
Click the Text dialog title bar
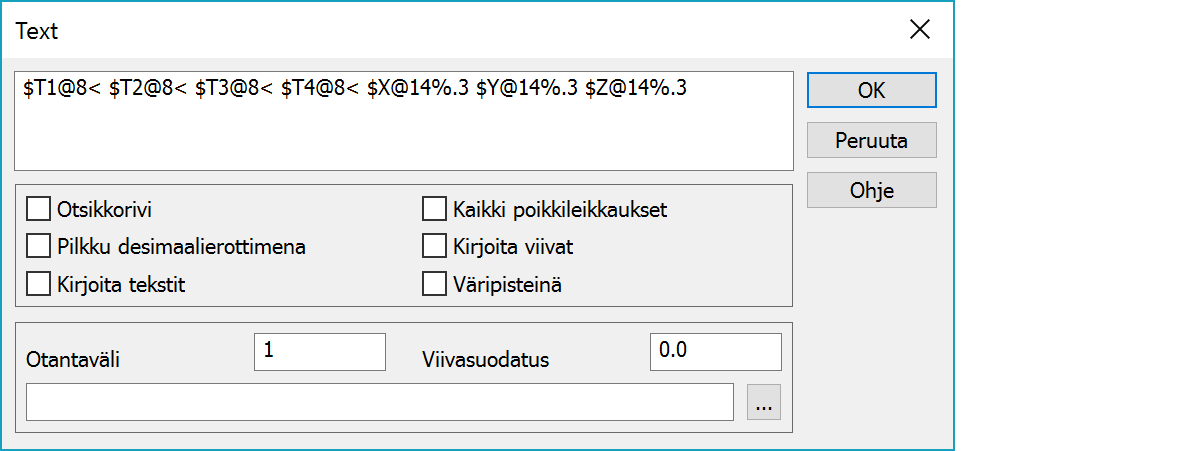[400, 30]
